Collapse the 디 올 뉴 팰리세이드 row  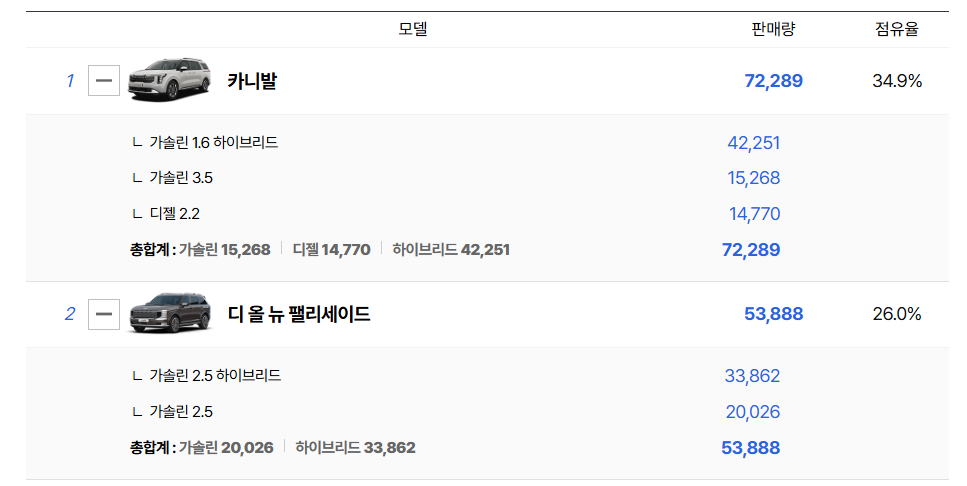(x=104, y=314)
